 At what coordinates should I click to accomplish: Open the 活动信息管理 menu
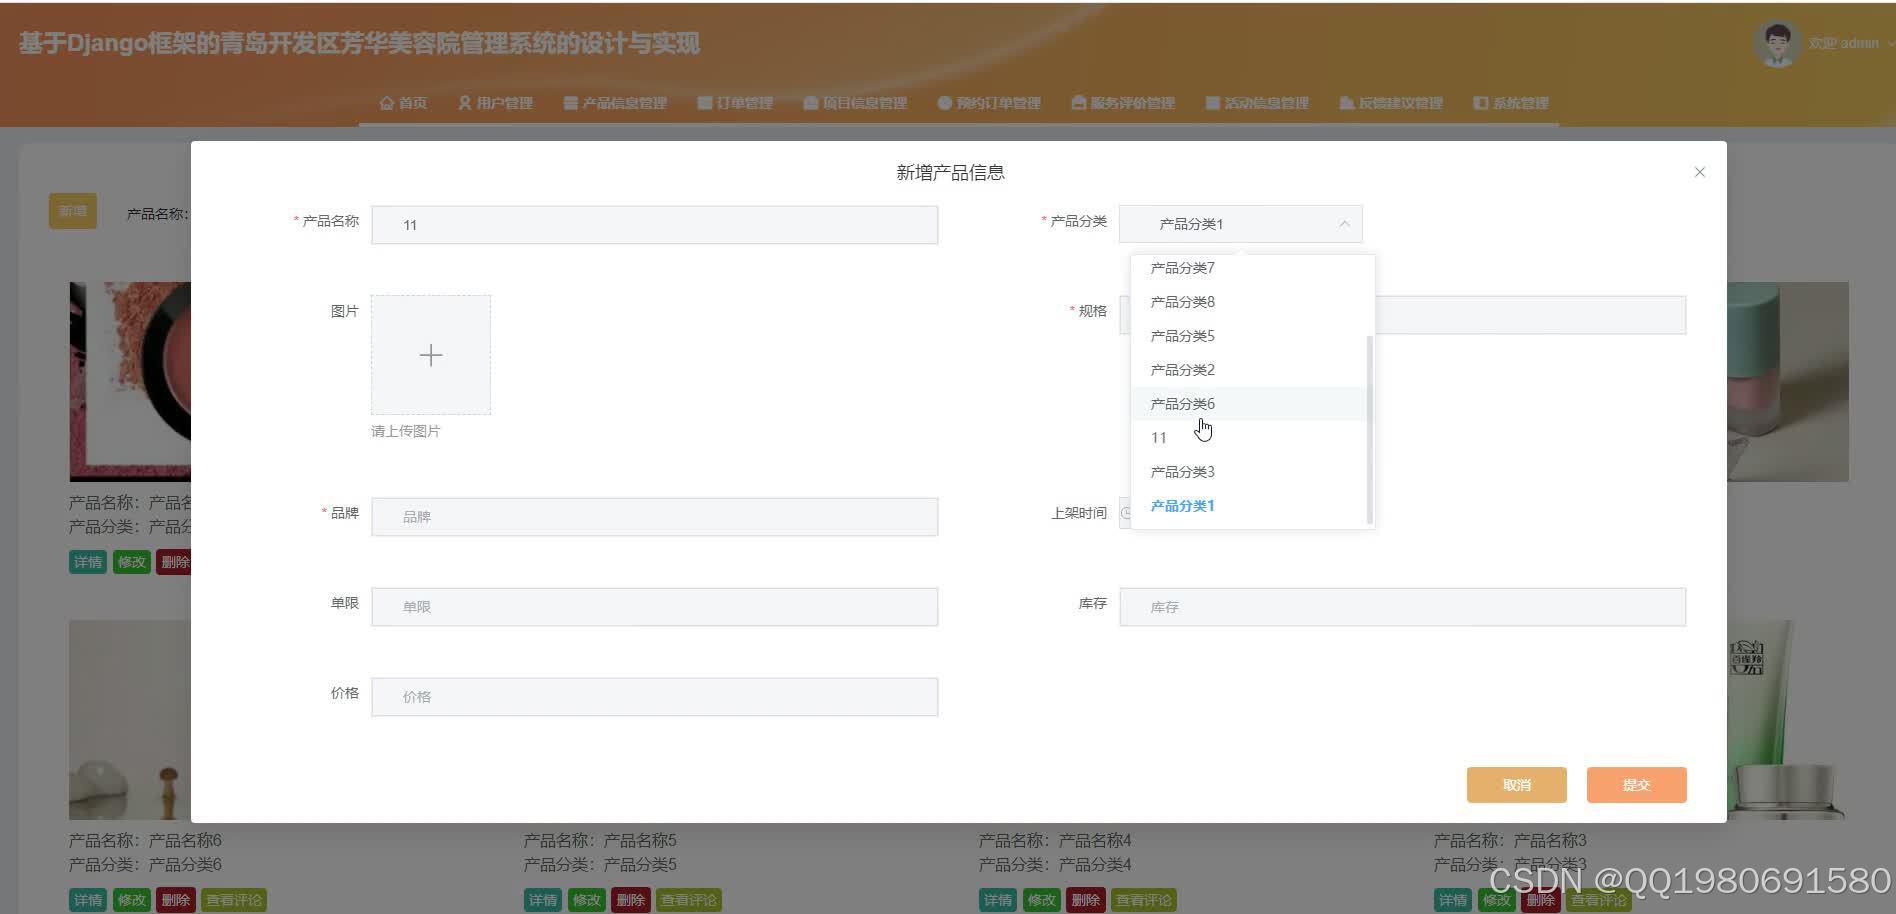(1257, 103)
